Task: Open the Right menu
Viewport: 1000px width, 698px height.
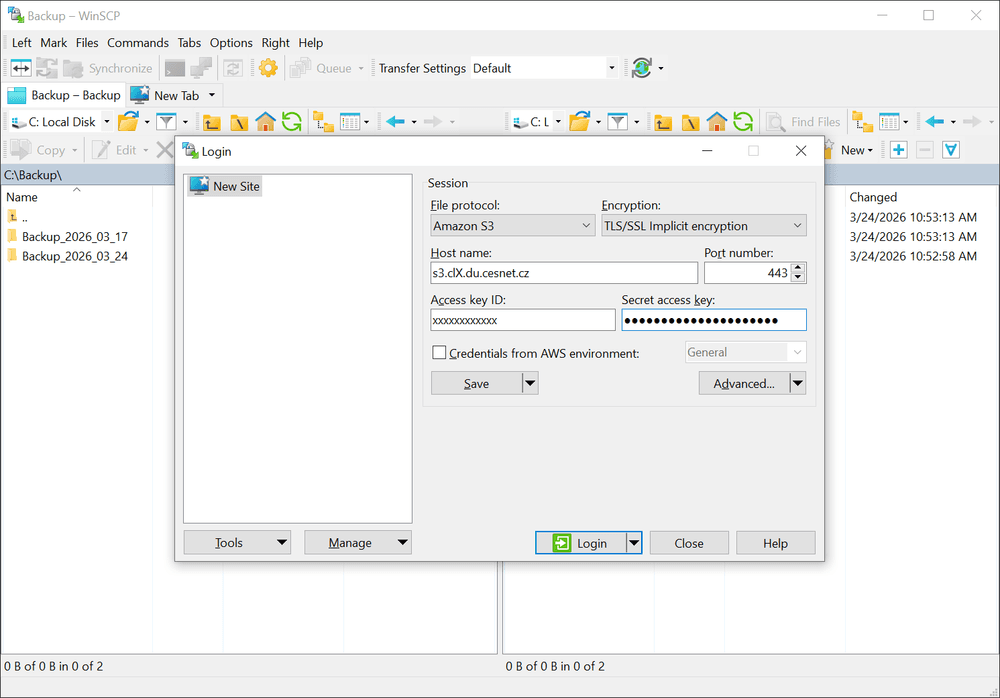Action: point(276,43)
